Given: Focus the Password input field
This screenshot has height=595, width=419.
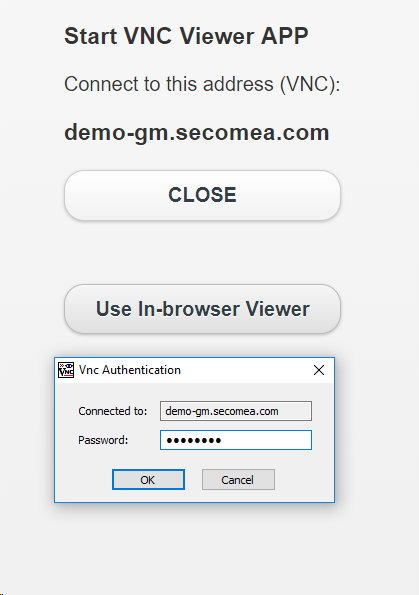Looking at the screenshot, I should point(236,440).
